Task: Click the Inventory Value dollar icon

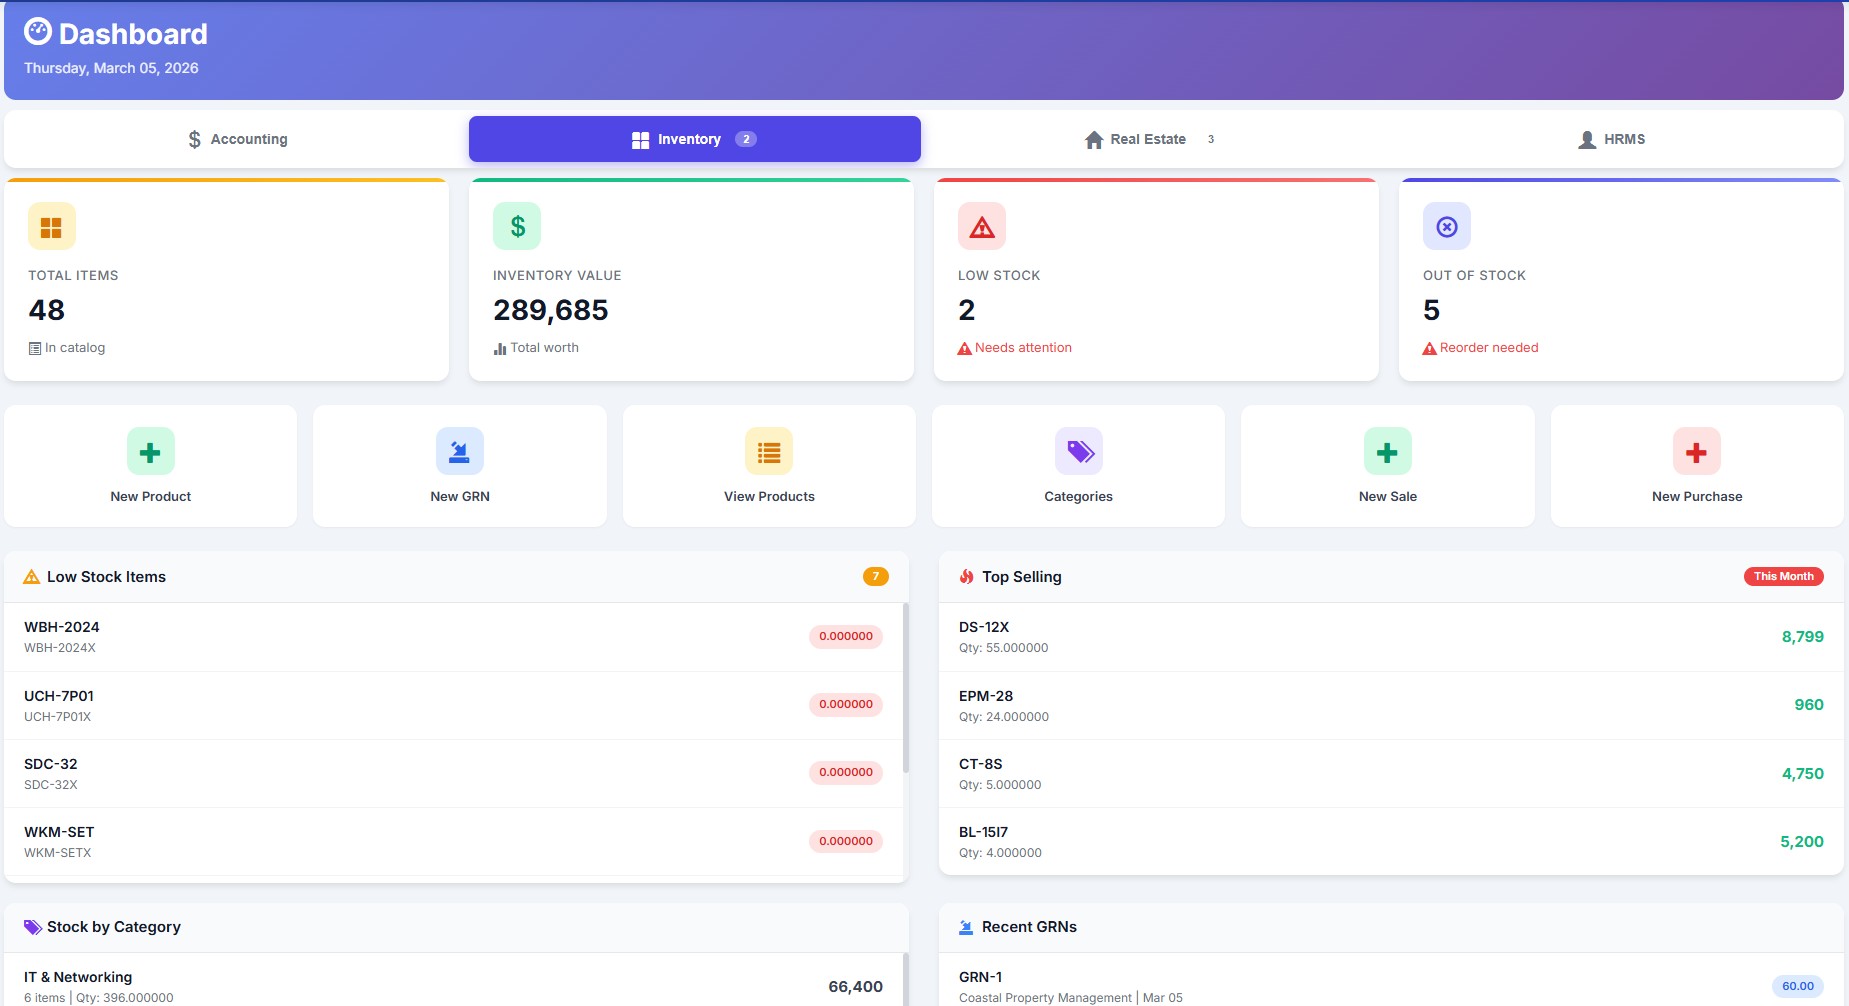Action: point(517,226)
